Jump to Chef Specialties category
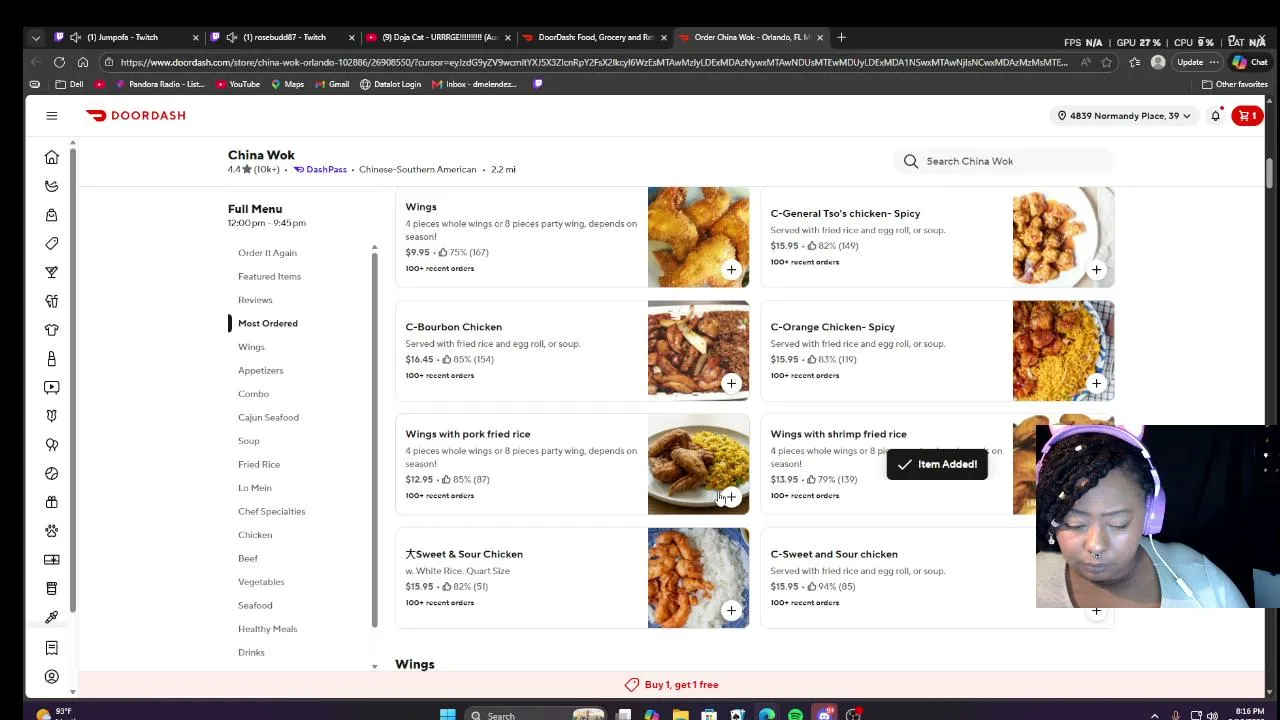 coord(272,511)
